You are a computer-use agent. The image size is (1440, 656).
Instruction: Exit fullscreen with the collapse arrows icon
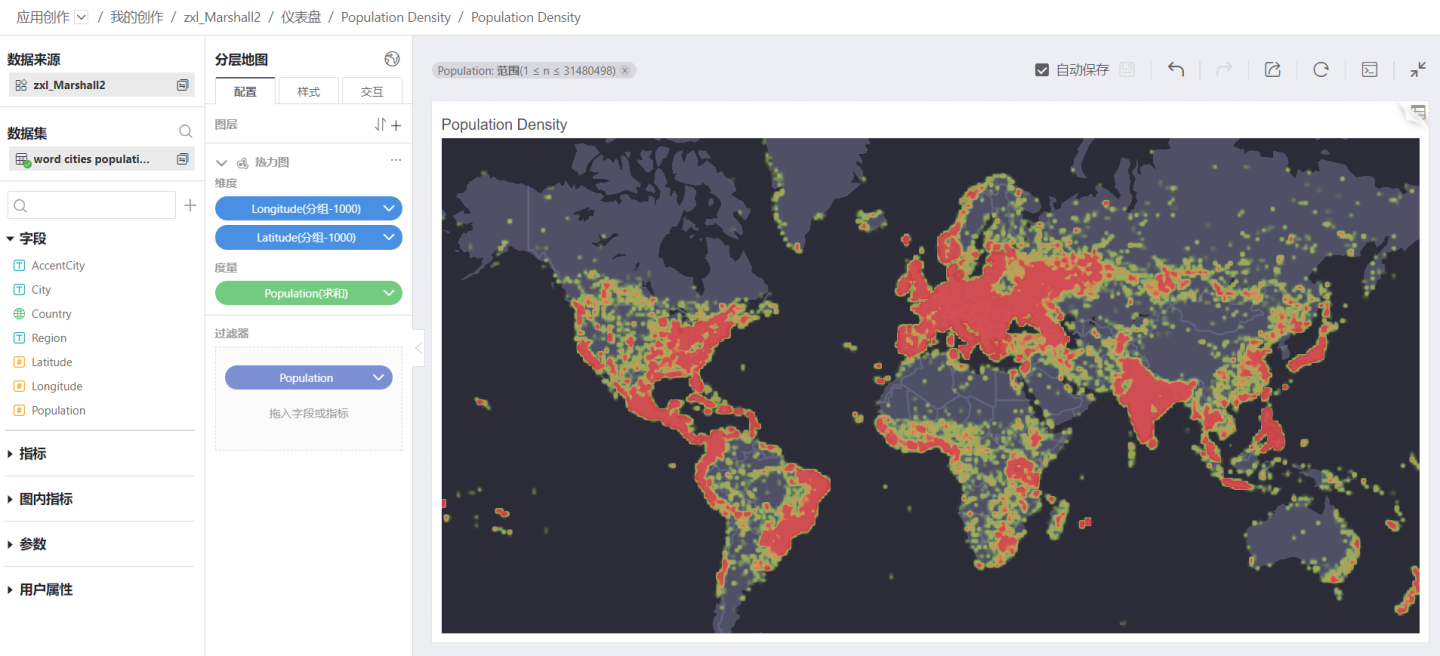click(1418, 70)
